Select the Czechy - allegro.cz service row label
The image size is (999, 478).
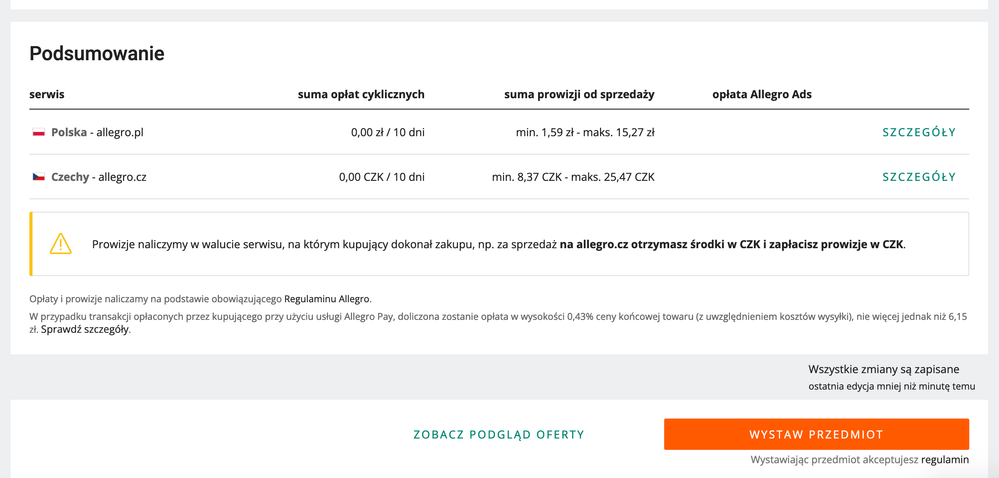point(99,177)
